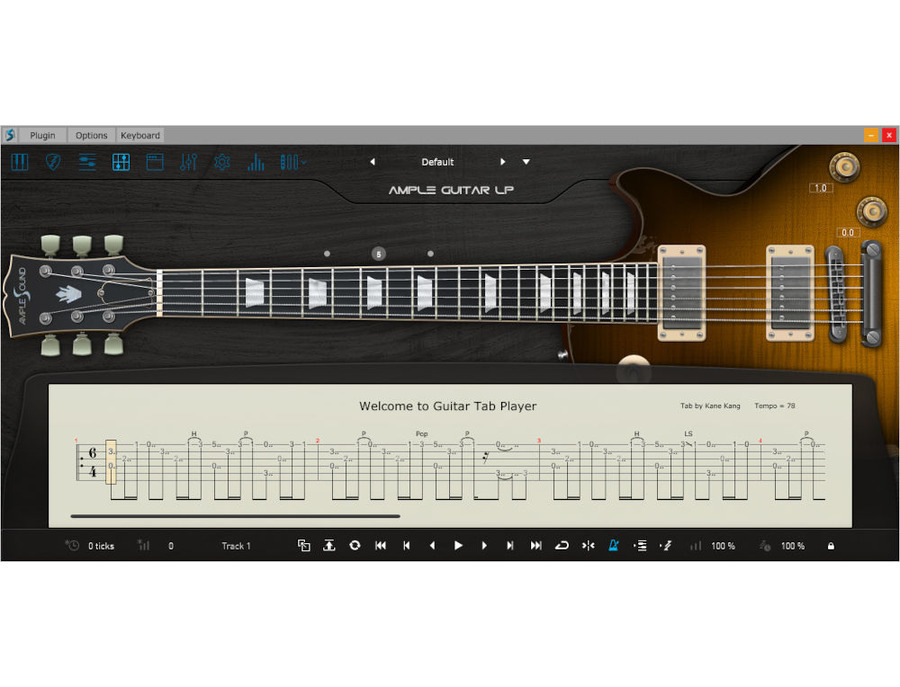This screenshot has width=900, height=687.
Task: Step one beat forward with right triangle
Action: 484,545
